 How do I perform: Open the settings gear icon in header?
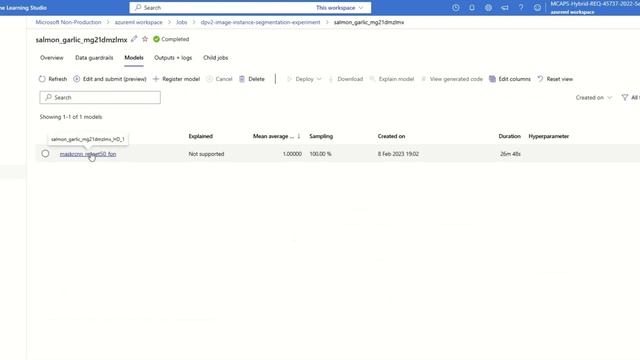coord(488,7)
